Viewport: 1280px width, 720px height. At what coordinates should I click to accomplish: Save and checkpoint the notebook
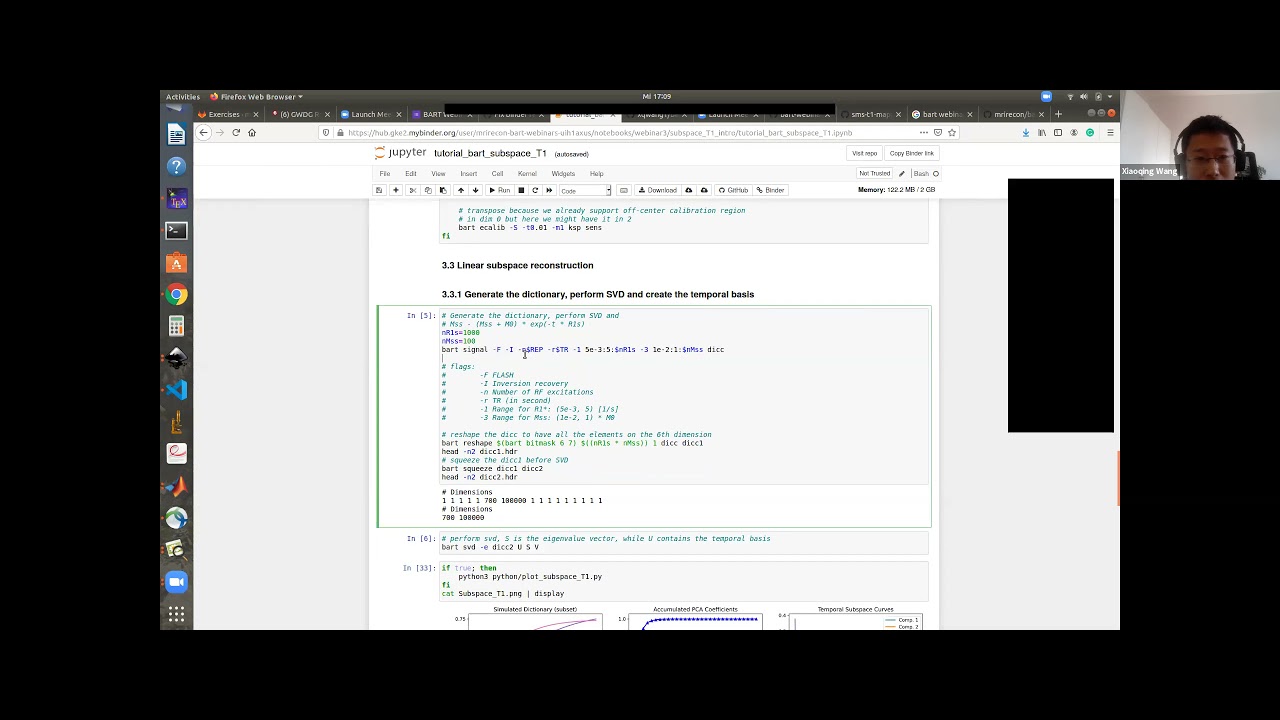tap(379, 190)
